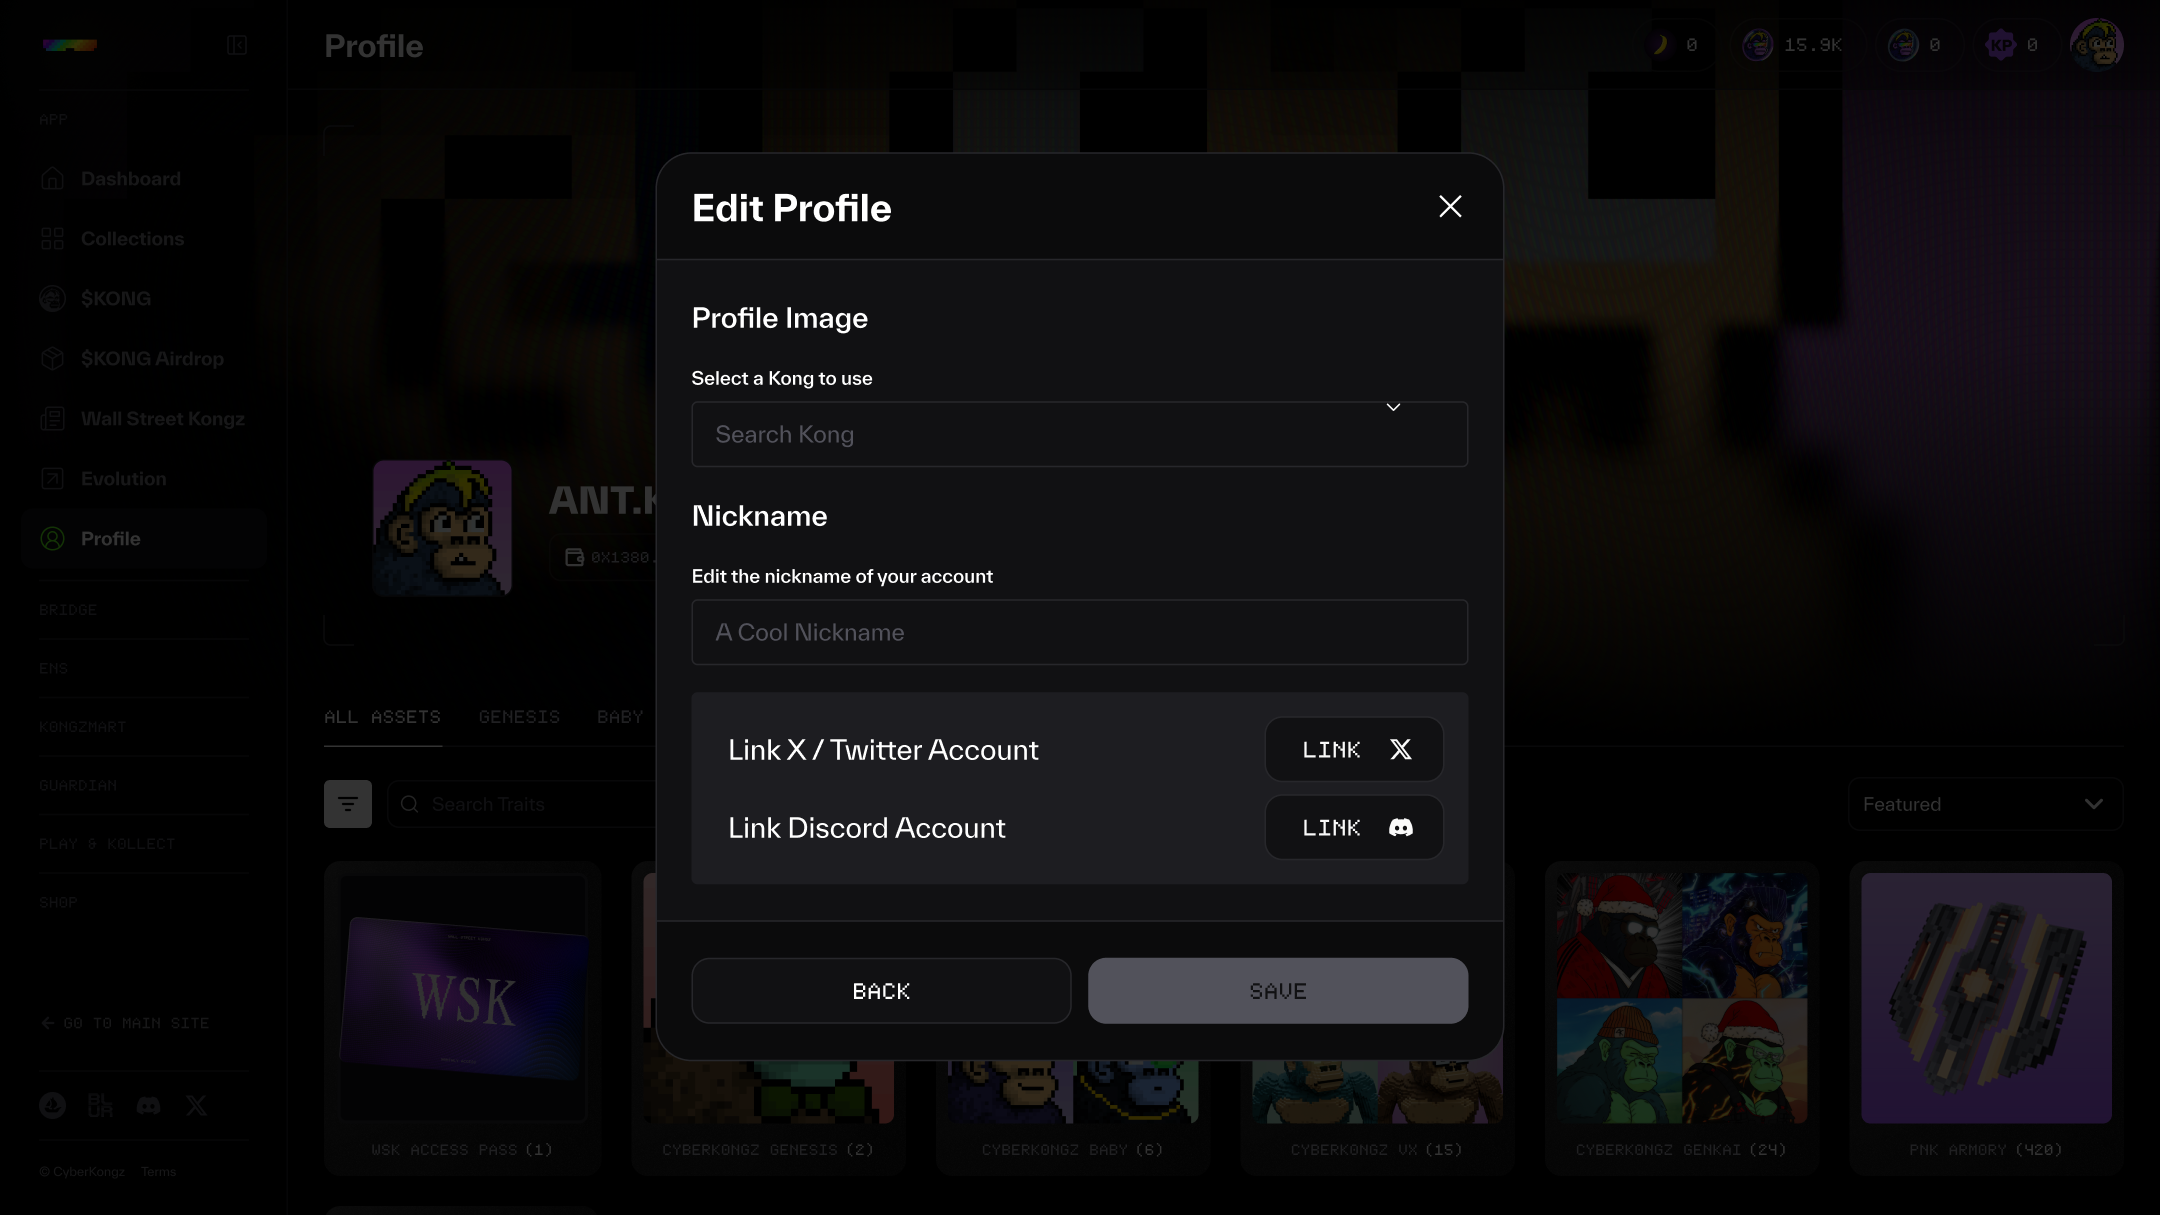Click the Discord logo on the Link Discord button
This screenshot has height=1215, width=2160.
tap(1401, 828)
